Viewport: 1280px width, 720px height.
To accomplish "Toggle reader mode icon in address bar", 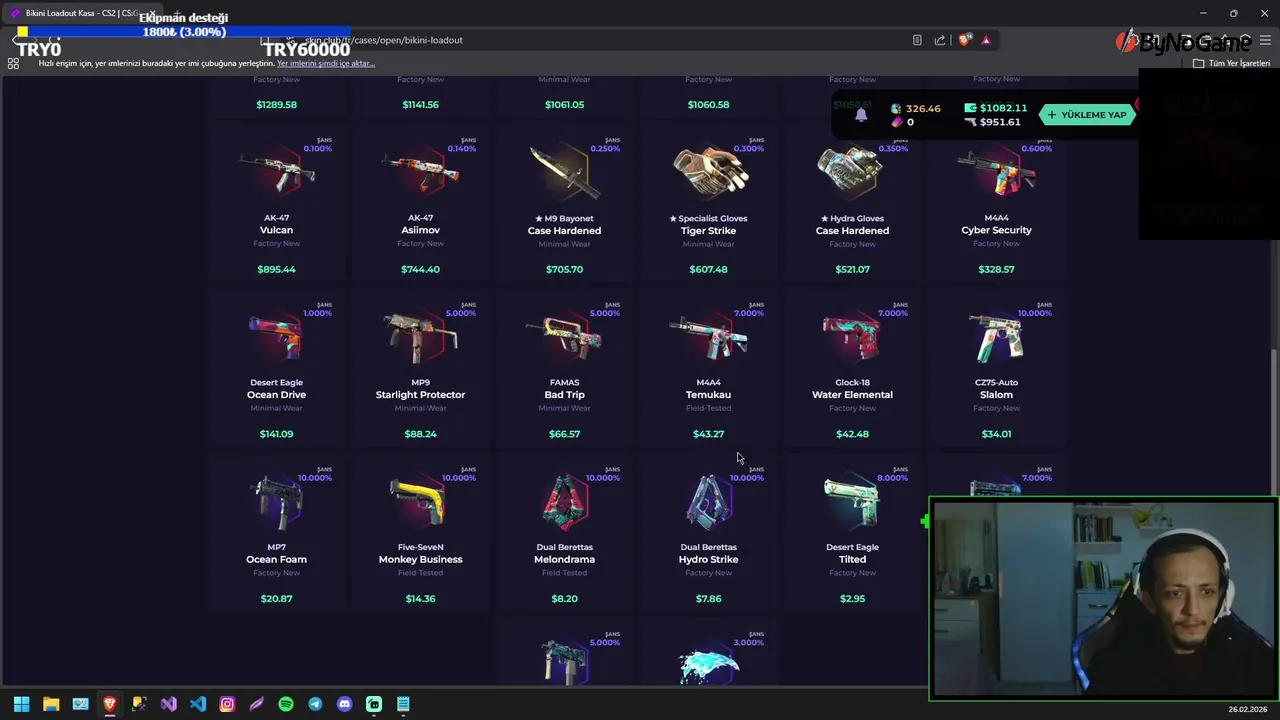I will [x=917, y=40].
